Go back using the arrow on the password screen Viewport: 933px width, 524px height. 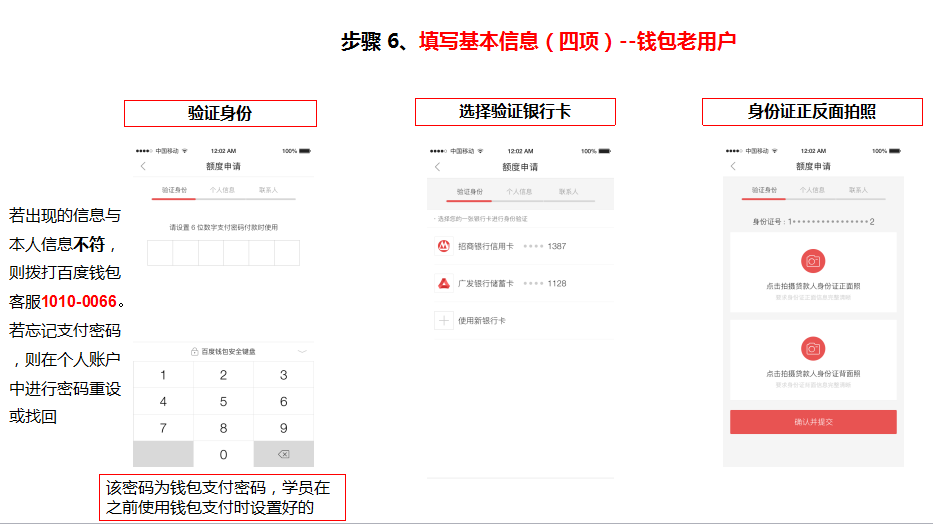pos(143,166)
